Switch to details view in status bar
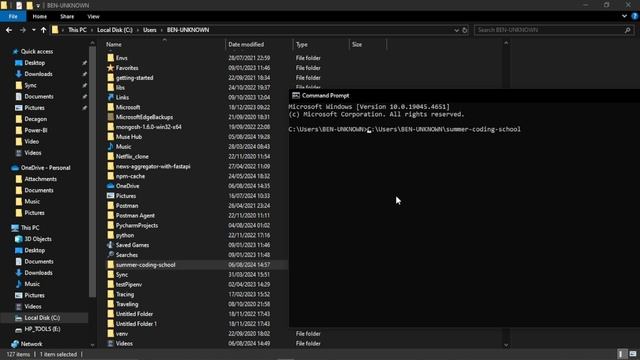Viewport: 640px width, 360px height. tap(621, 354)
